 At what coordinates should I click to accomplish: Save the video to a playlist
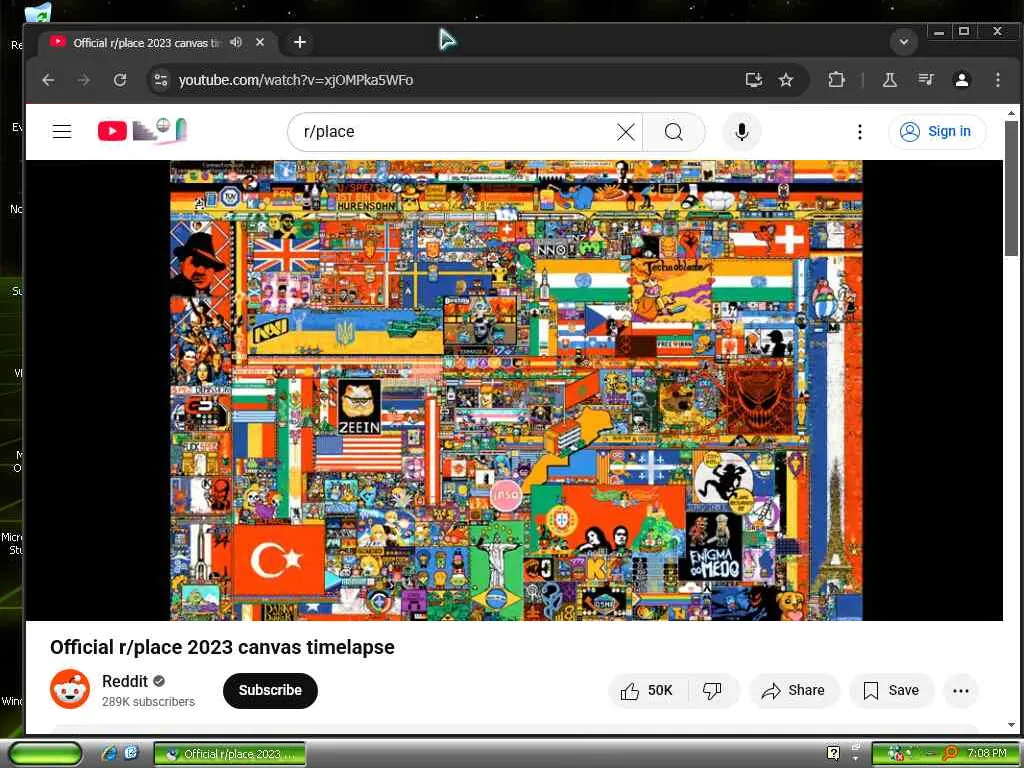pos(891,690)
